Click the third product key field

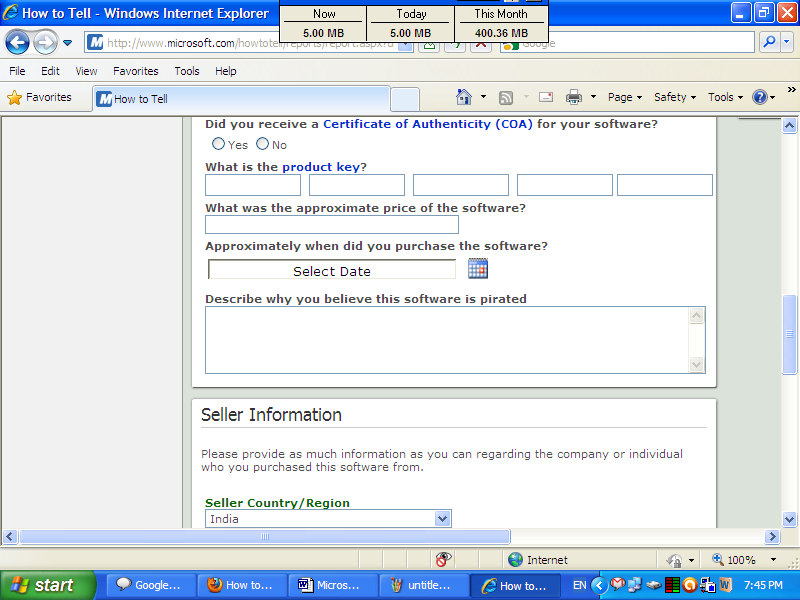[461, 185]
